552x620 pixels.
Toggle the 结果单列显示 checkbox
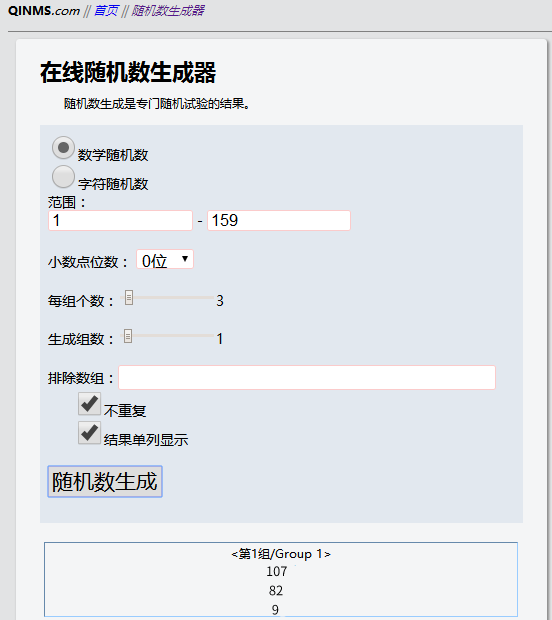(89, 433)
